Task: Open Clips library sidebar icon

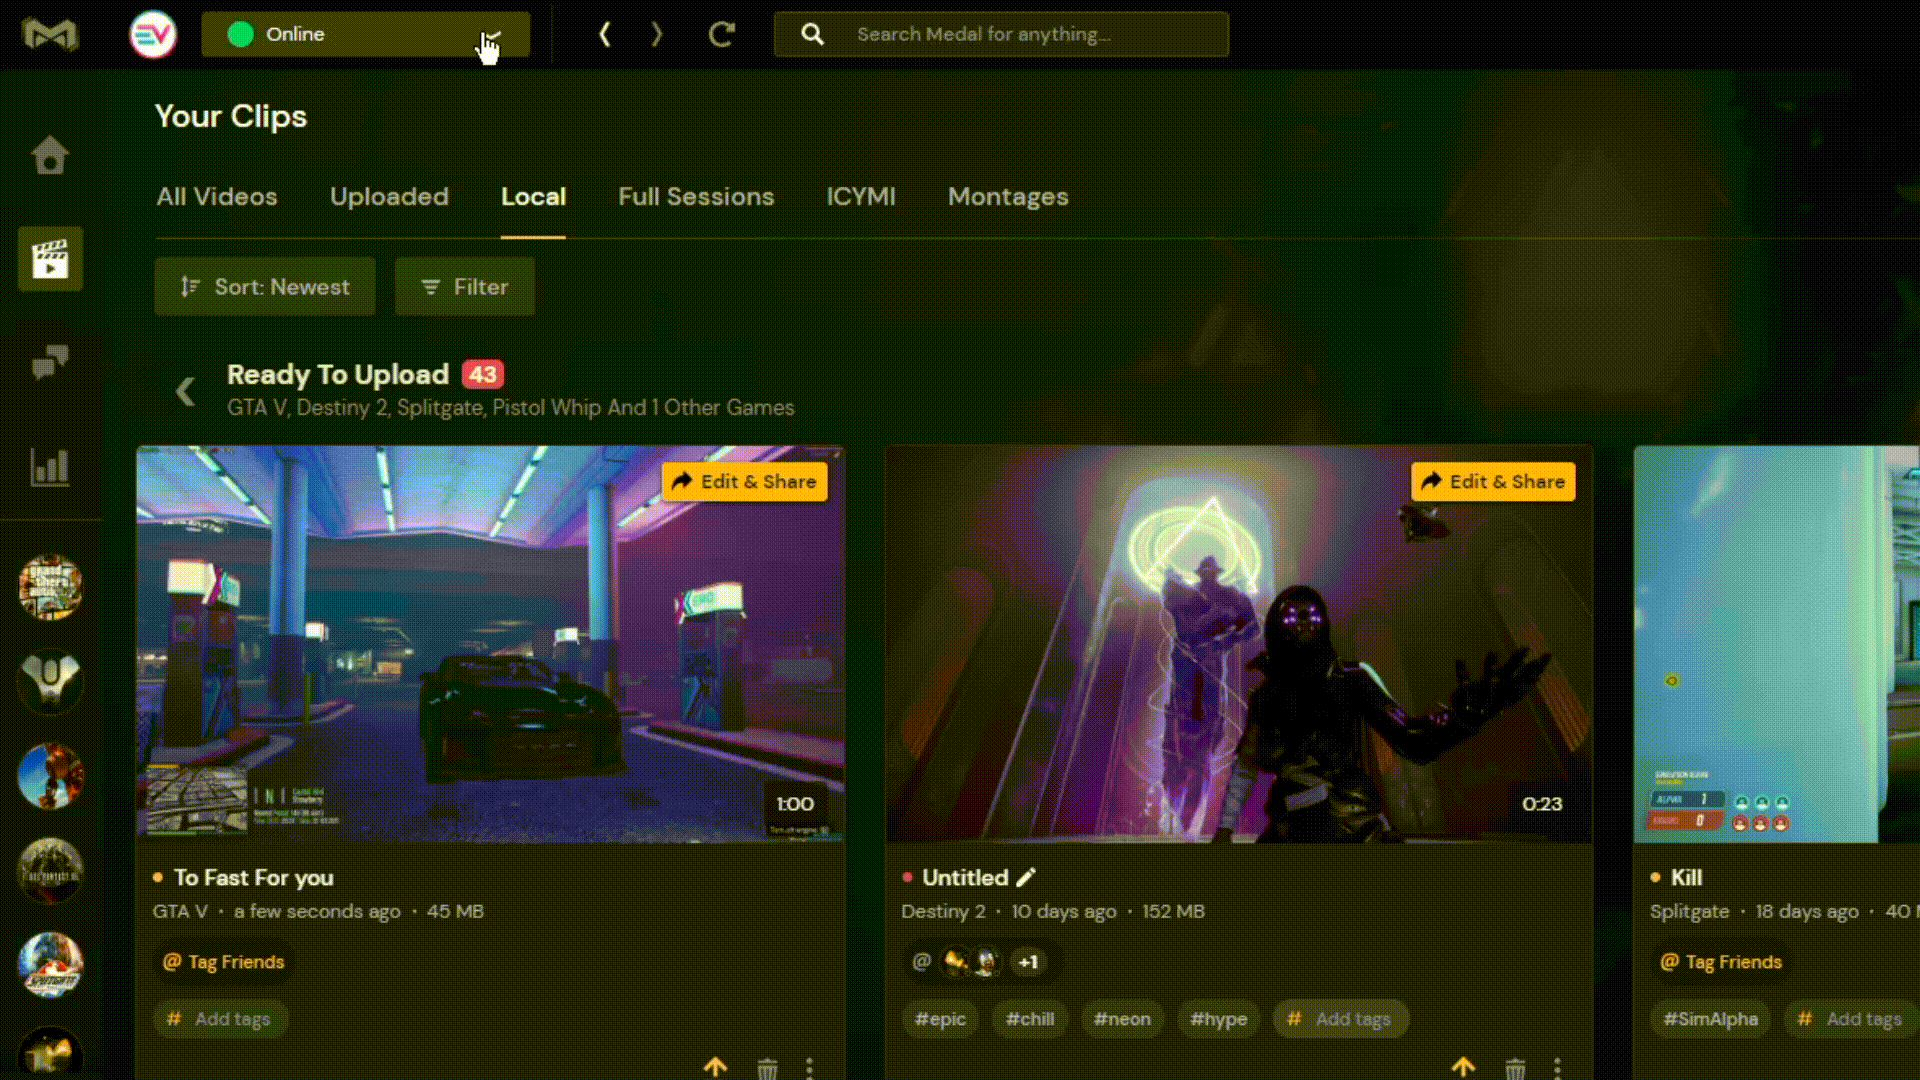Action: tap(50, 259)
